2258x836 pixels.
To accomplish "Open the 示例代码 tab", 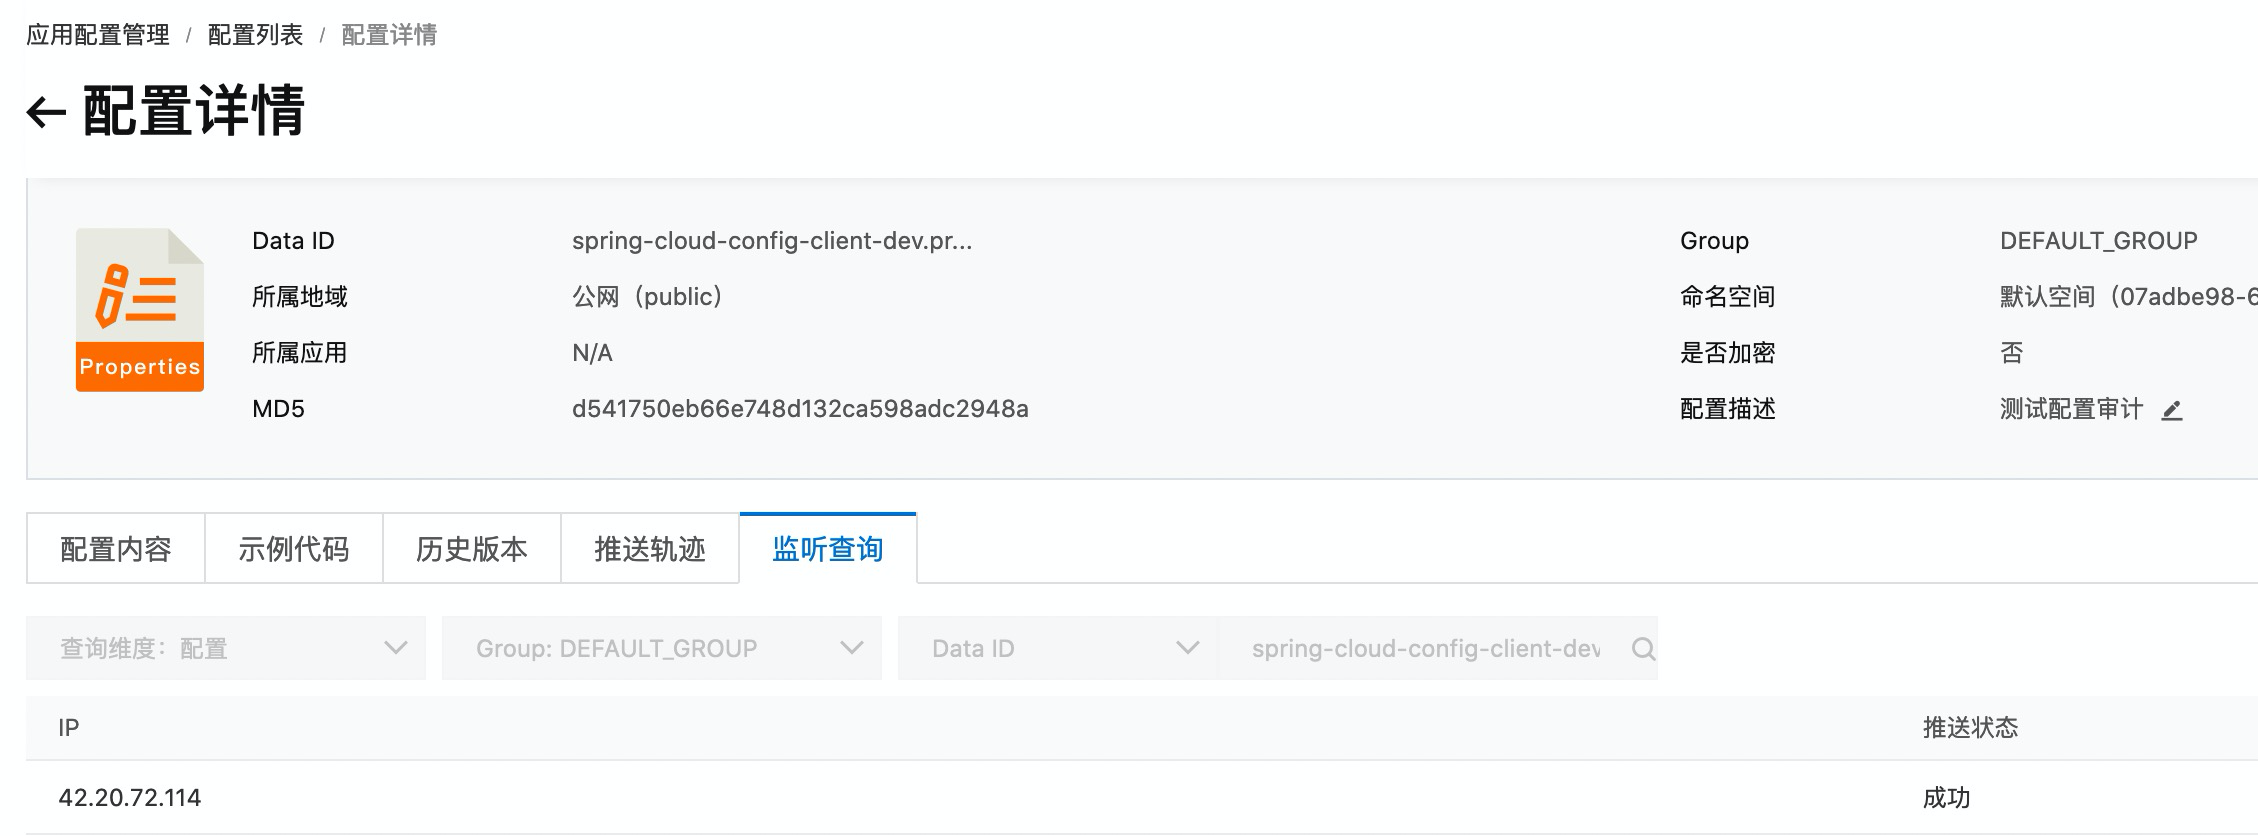I will coord(294,549).
